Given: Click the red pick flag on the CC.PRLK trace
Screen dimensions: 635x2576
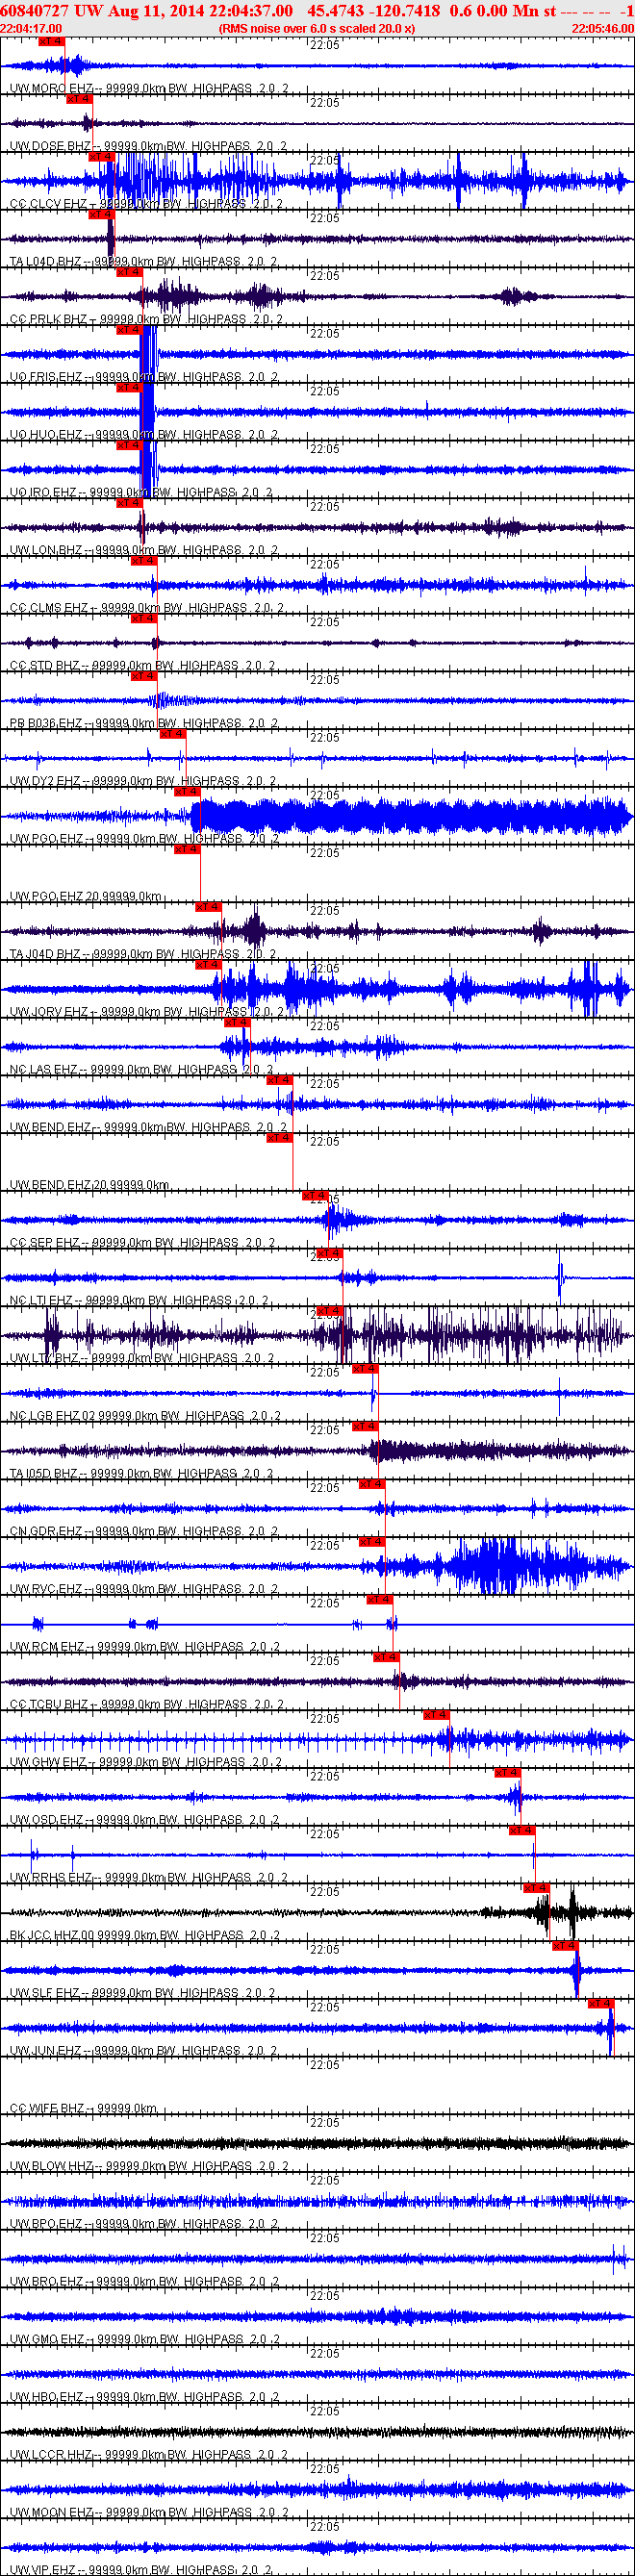Looking at the screenshot, I should tap(129, 272).
